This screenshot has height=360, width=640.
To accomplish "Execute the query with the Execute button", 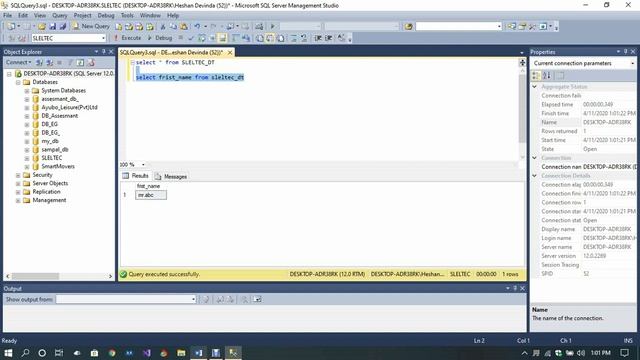I will 127,38.
